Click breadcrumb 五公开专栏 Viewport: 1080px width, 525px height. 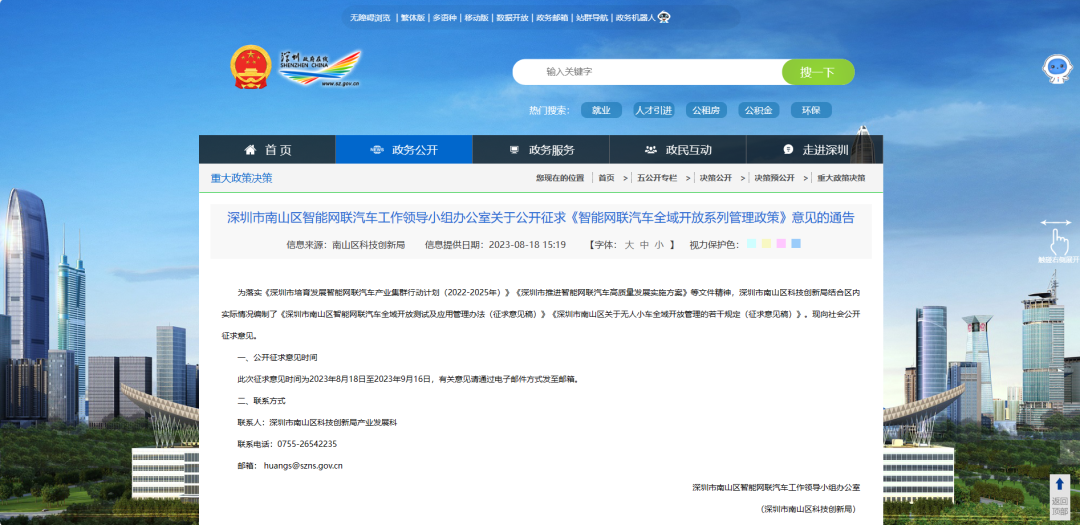pos(657,178)
